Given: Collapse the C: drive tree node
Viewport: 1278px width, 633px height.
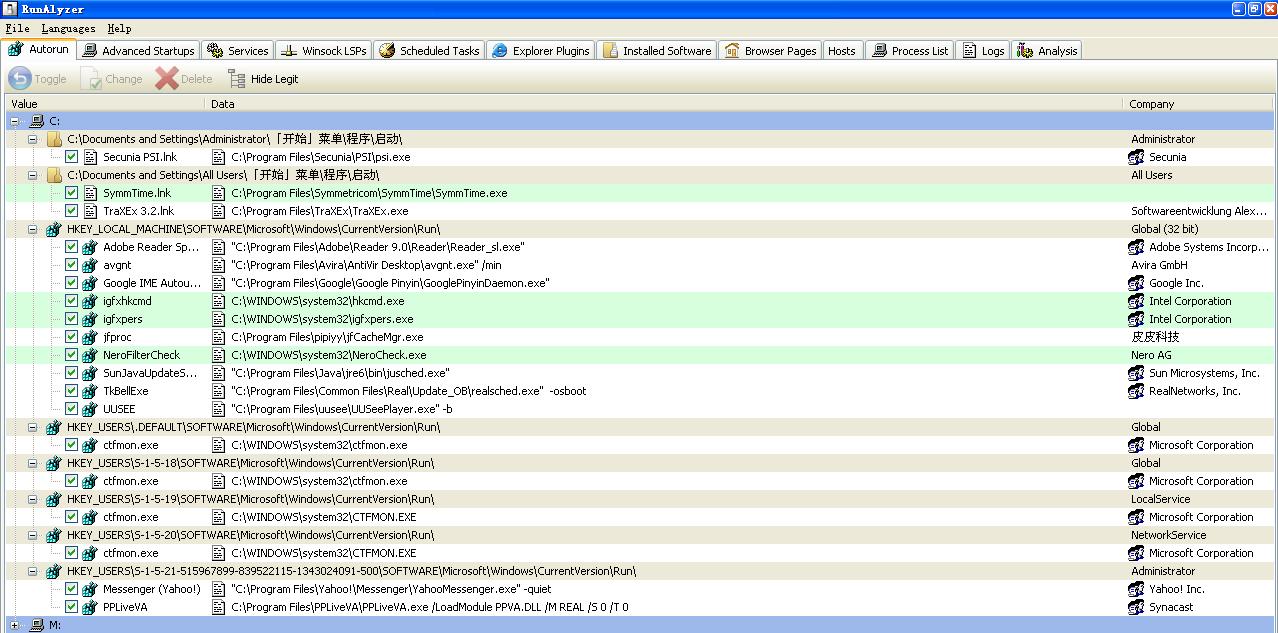Looking at the screenshot, I should 15,121.
